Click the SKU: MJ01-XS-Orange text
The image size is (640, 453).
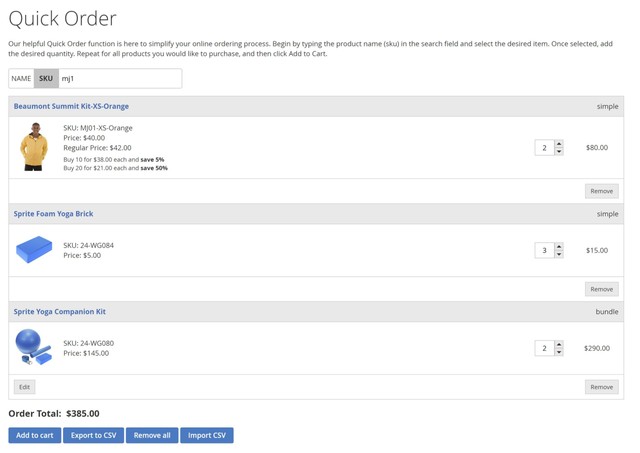coord(98,128)
